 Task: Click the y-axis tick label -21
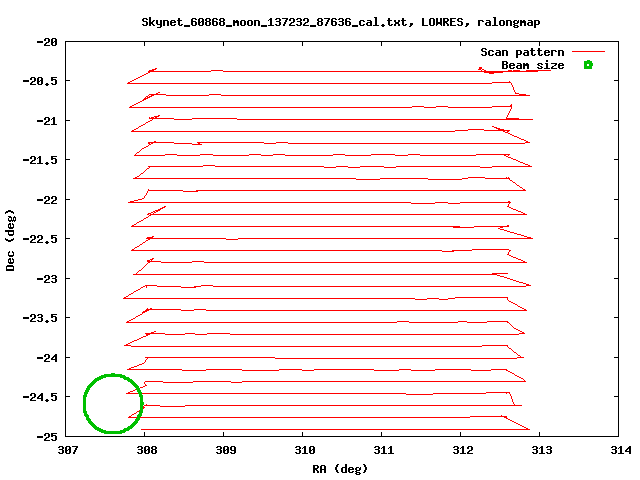47,121
